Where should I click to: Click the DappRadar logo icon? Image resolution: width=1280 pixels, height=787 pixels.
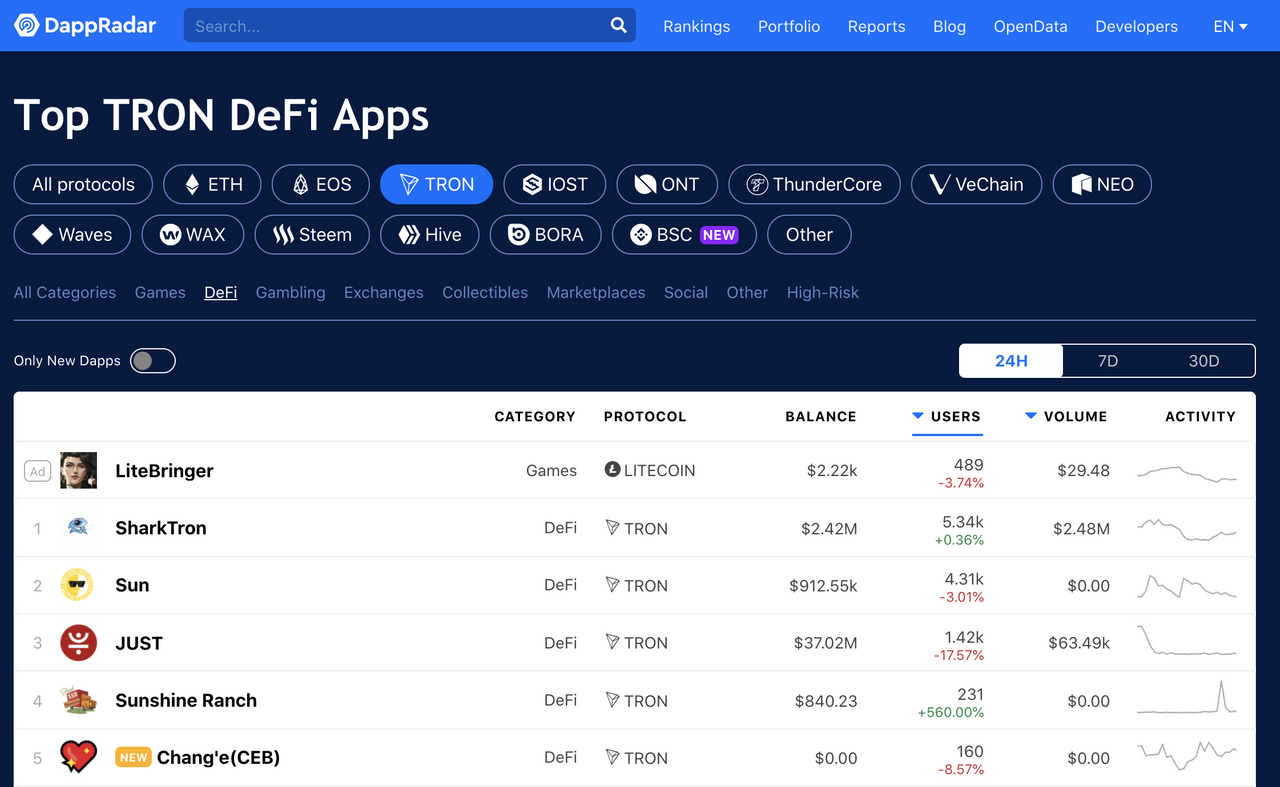(x=26, y=26)
